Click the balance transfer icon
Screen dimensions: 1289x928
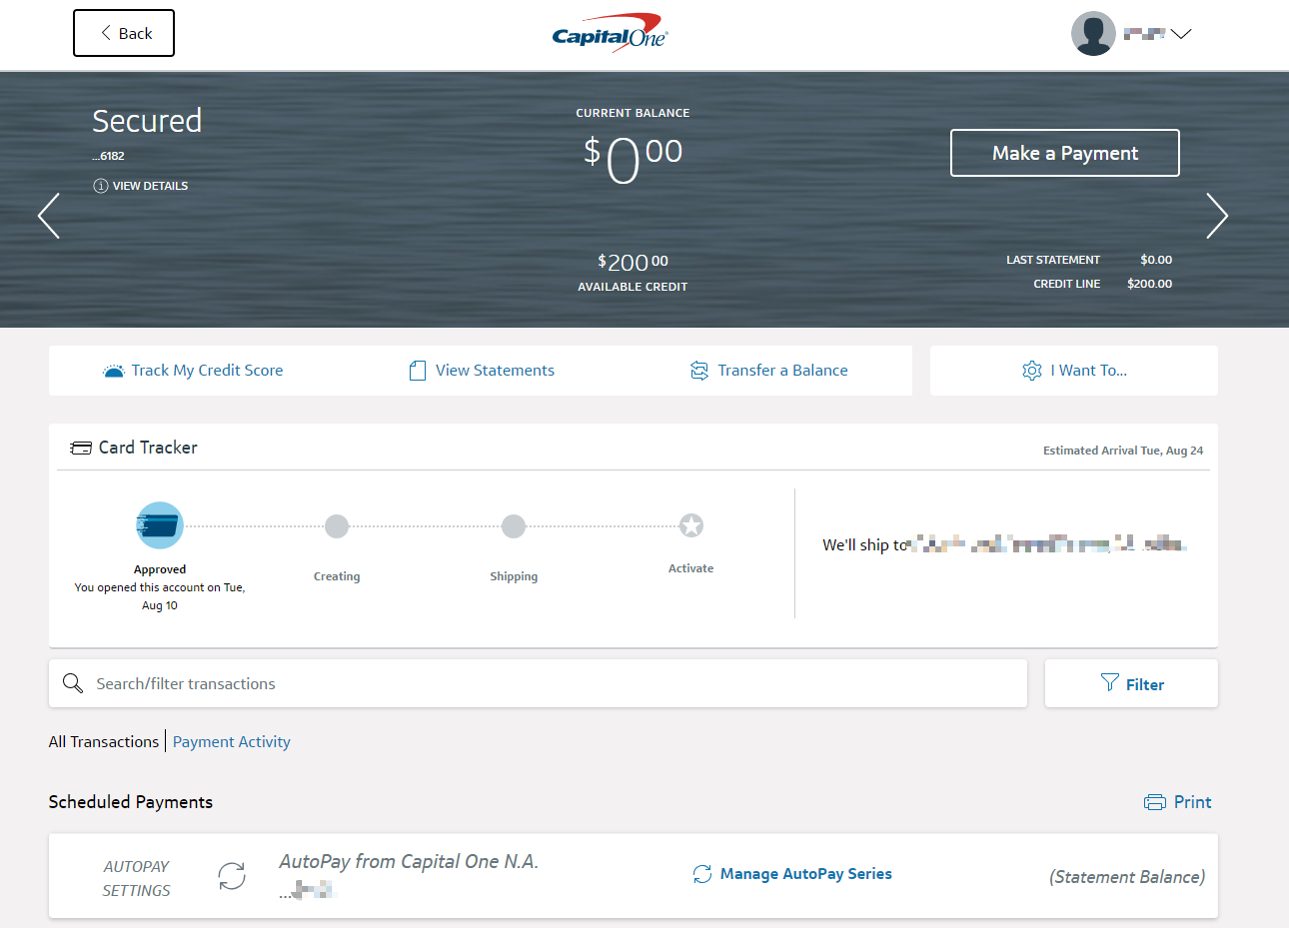pos(699,371)
